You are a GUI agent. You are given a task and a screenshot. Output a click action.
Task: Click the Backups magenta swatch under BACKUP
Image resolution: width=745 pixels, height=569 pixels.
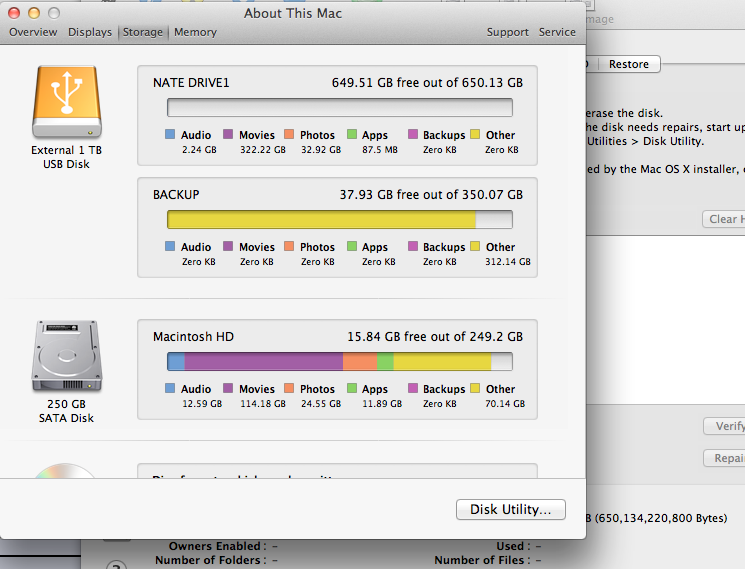[413, 246]
